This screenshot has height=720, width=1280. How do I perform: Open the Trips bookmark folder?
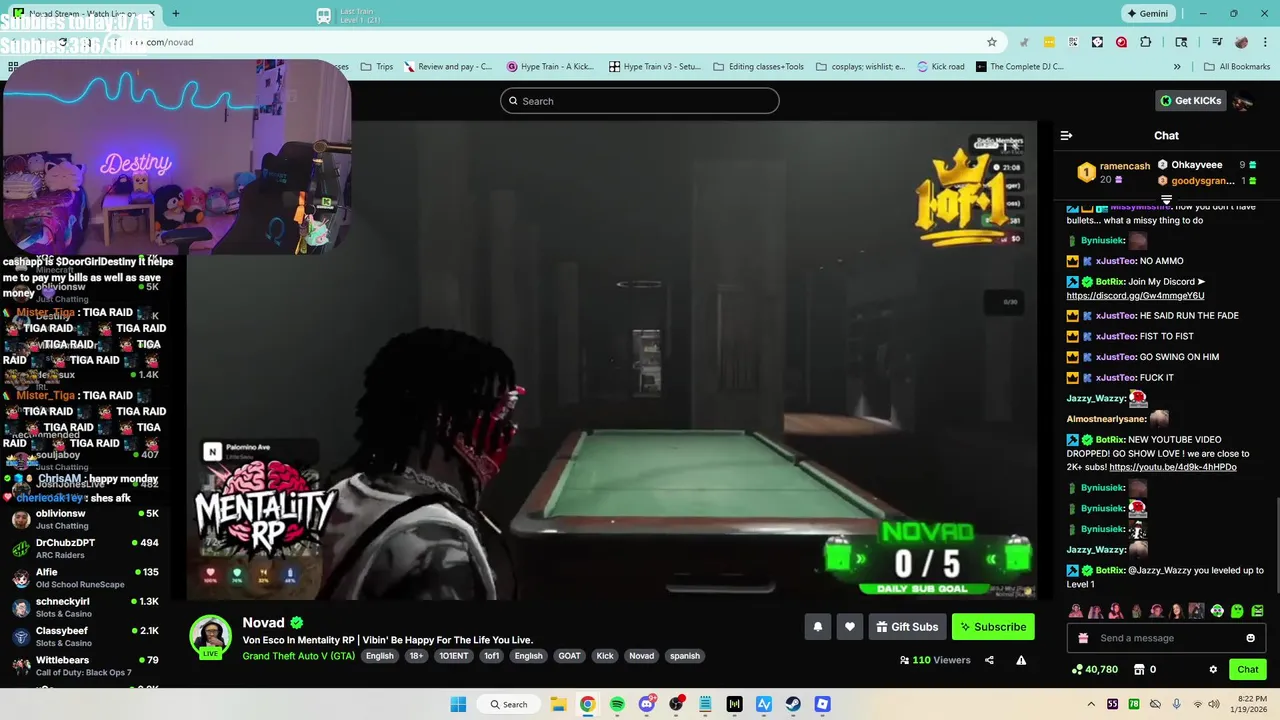pyautogui.click(x=376, y=67)
